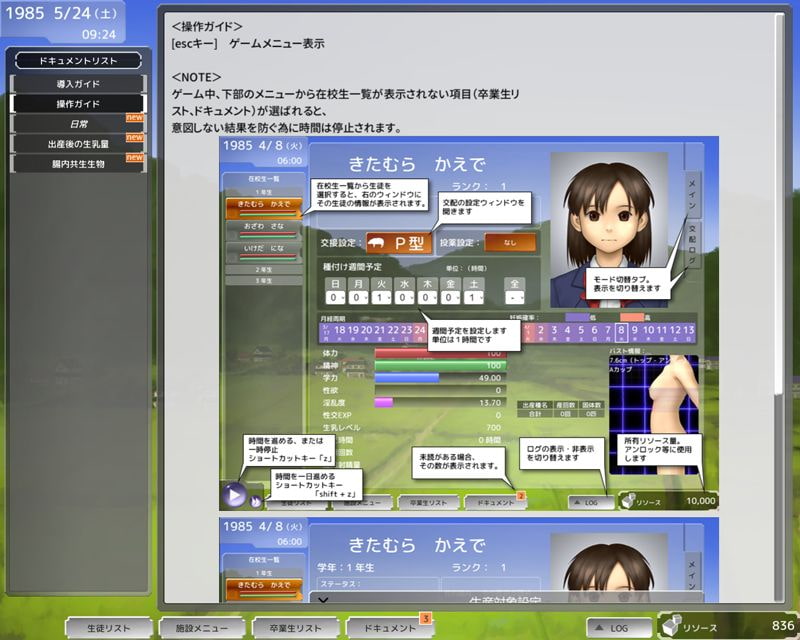Click the 09:24 clock time
The height and width of the screenshot is (640, 800).
(99, 35)
